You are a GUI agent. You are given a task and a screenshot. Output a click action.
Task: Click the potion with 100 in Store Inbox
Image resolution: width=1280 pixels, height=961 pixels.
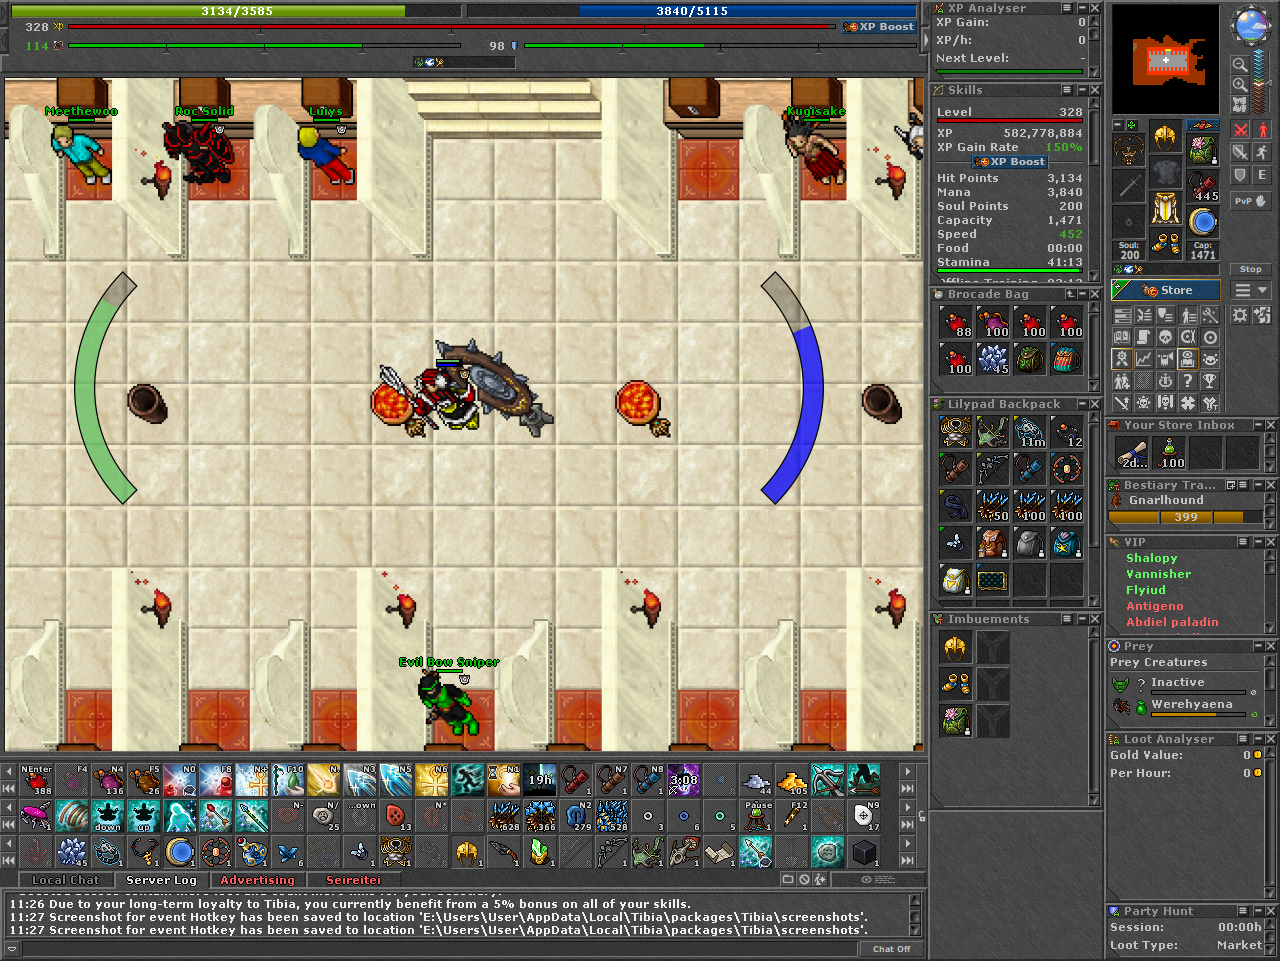1169,453
